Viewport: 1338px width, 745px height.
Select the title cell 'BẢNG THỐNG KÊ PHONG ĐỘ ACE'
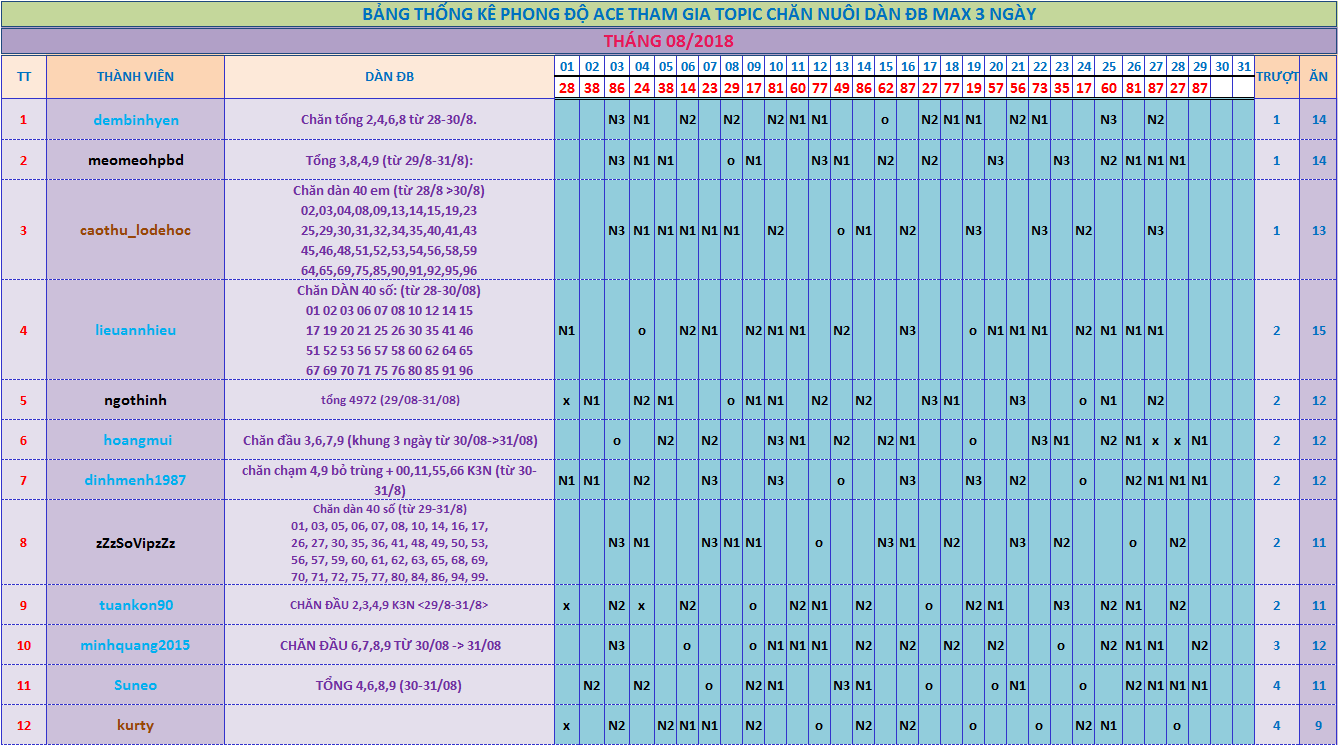pyautogui.click(x=668, y=14)
